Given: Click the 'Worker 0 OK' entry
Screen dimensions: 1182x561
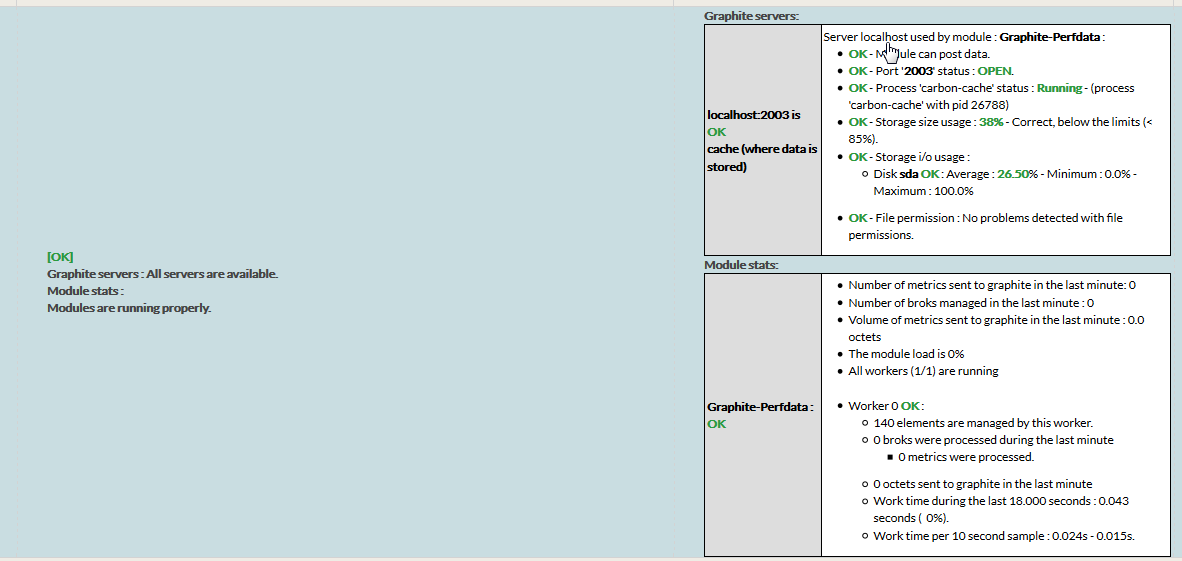Looking at the screenshot, I should tap(884, 406).
